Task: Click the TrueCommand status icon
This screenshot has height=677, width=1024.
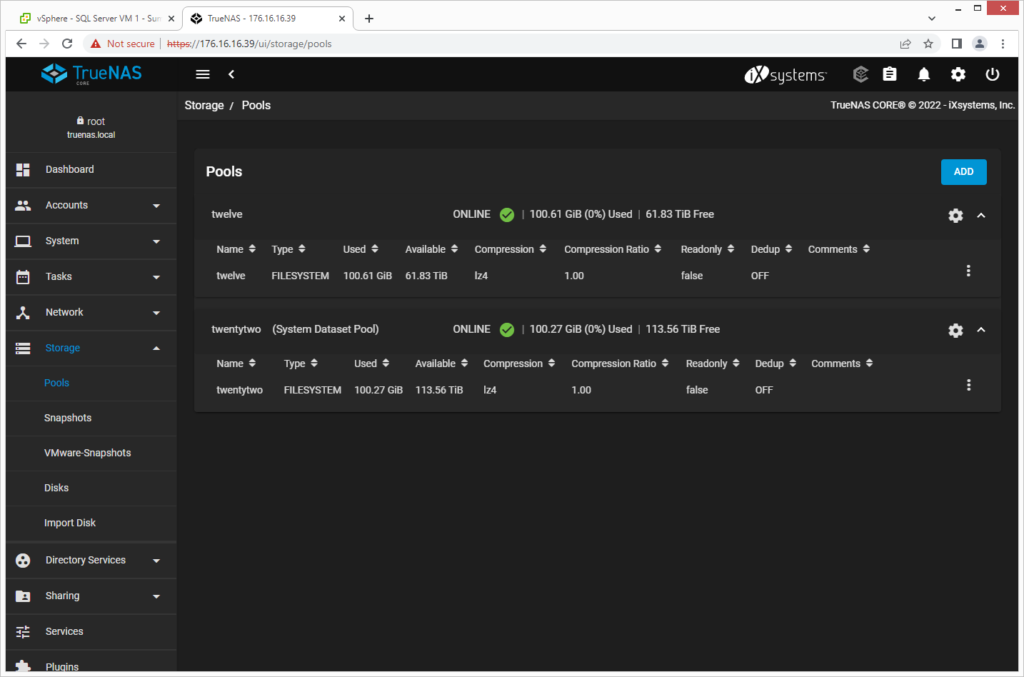Action: click(x=860, y=74)
